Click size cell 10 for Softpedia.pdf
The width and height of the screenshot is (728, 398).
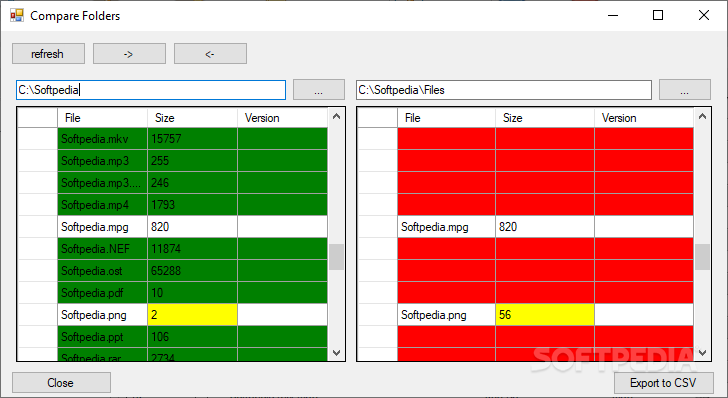193,293
